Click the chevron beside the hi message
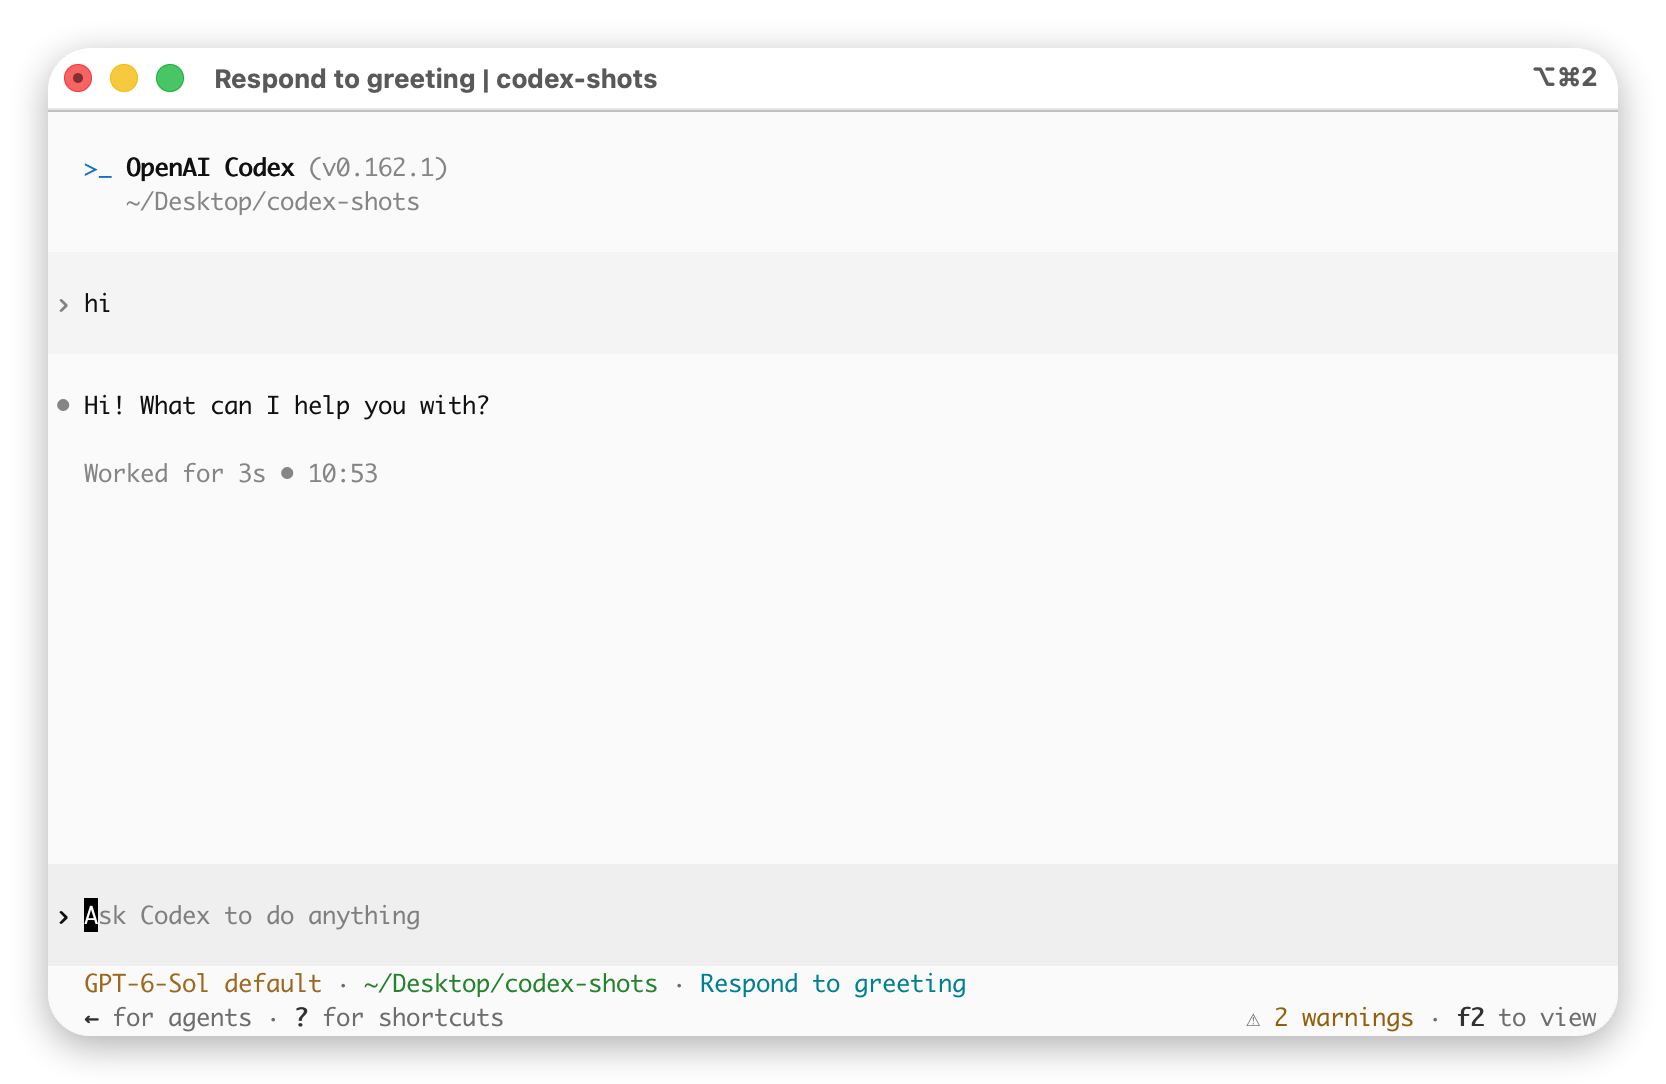The image size is (1666, 1084). (63, 304)
